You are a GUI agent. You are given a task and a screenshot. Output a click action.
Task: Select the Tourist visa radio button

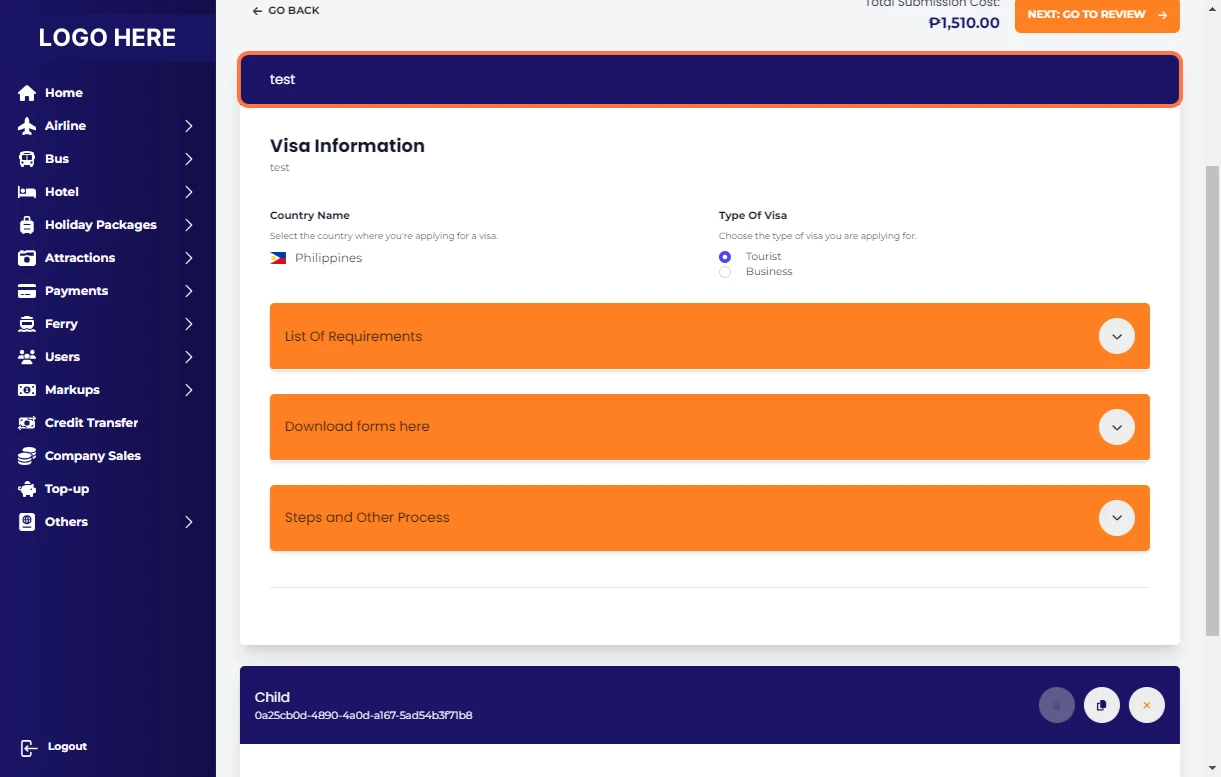(725, 257)
